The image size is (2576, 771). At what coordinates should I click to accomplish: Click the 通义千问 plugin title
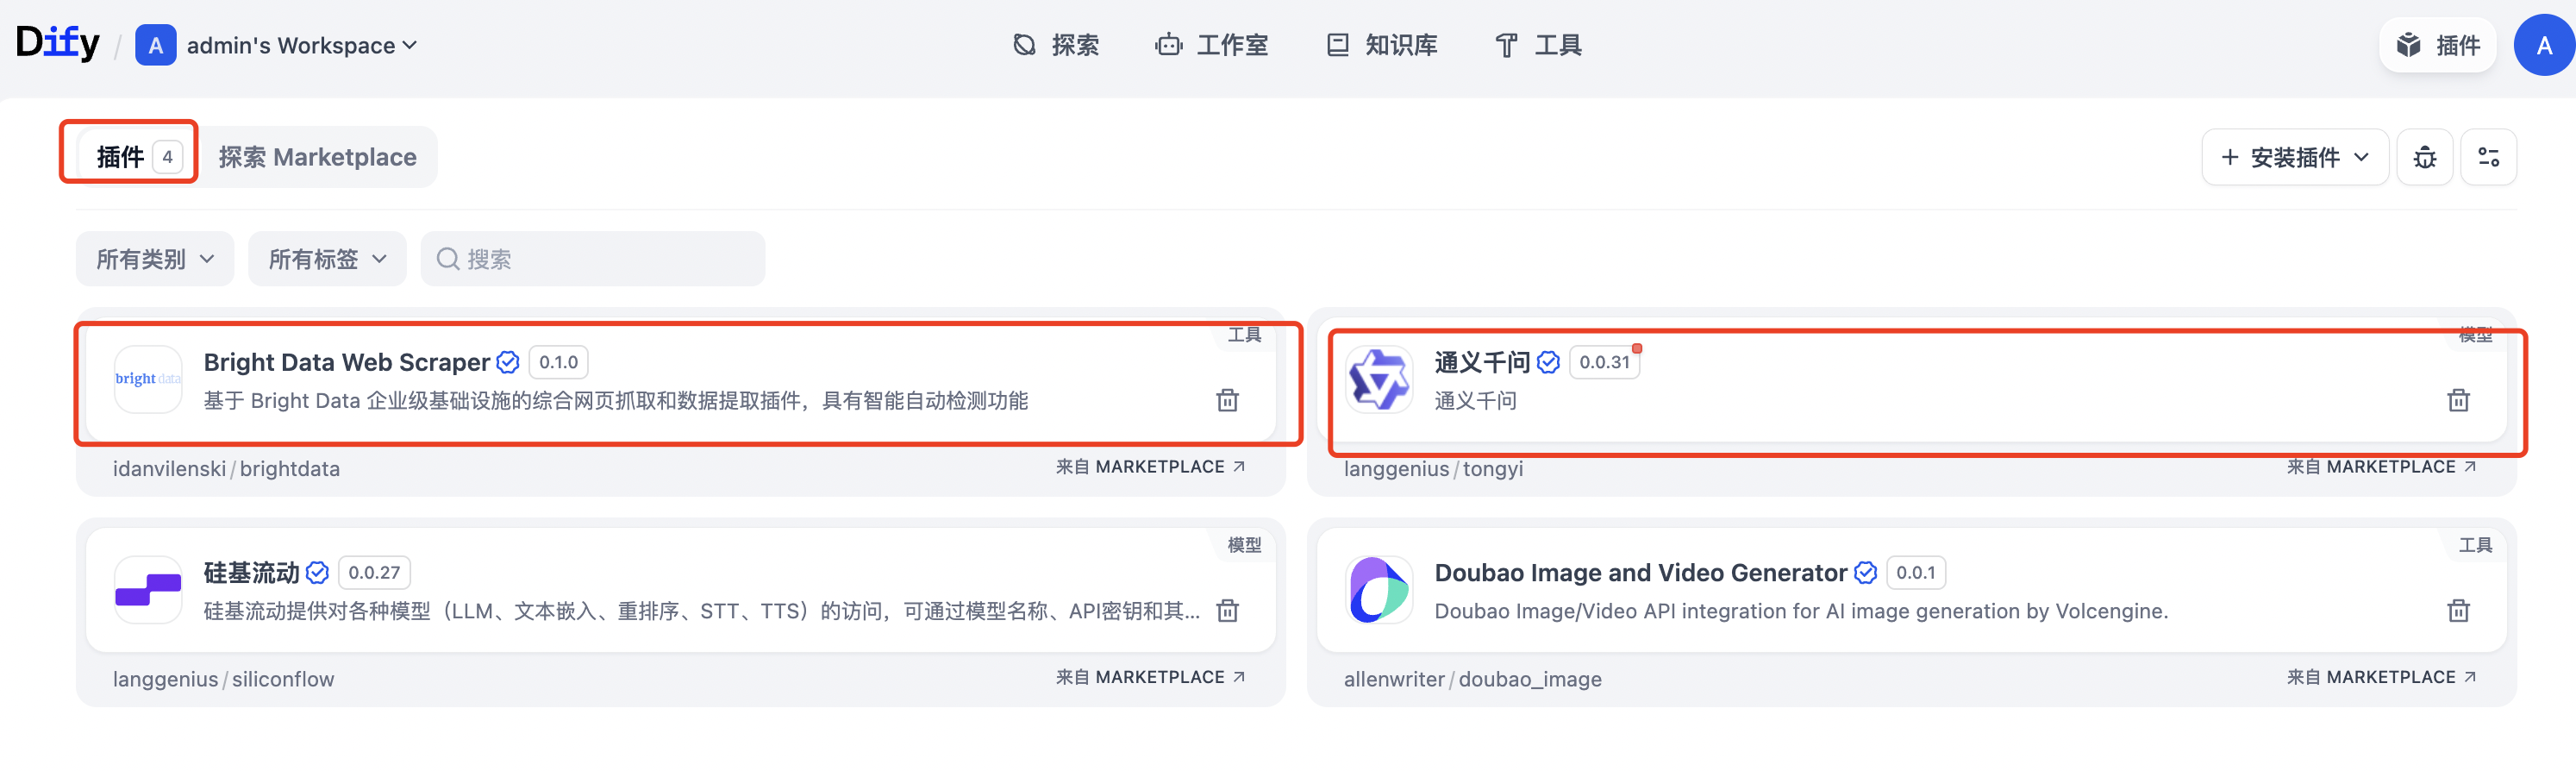(1482, 362)
